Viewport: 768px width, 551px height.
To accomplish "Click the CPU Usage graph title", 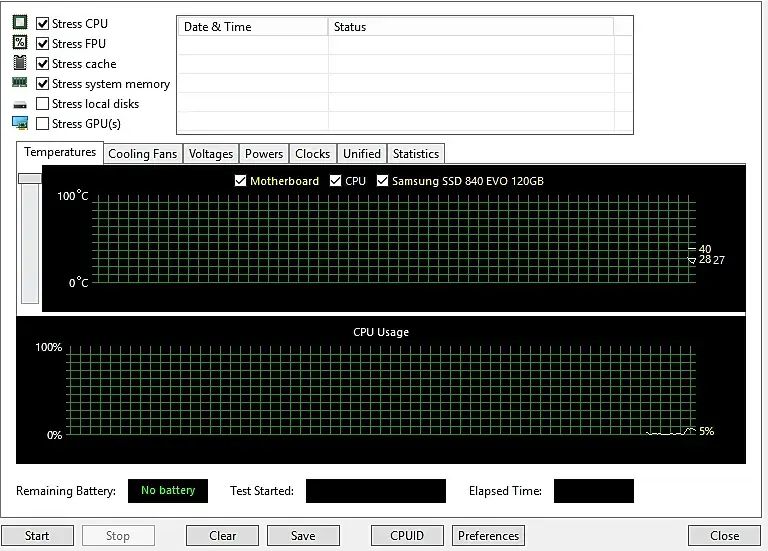I will click(x=381, y=332).
